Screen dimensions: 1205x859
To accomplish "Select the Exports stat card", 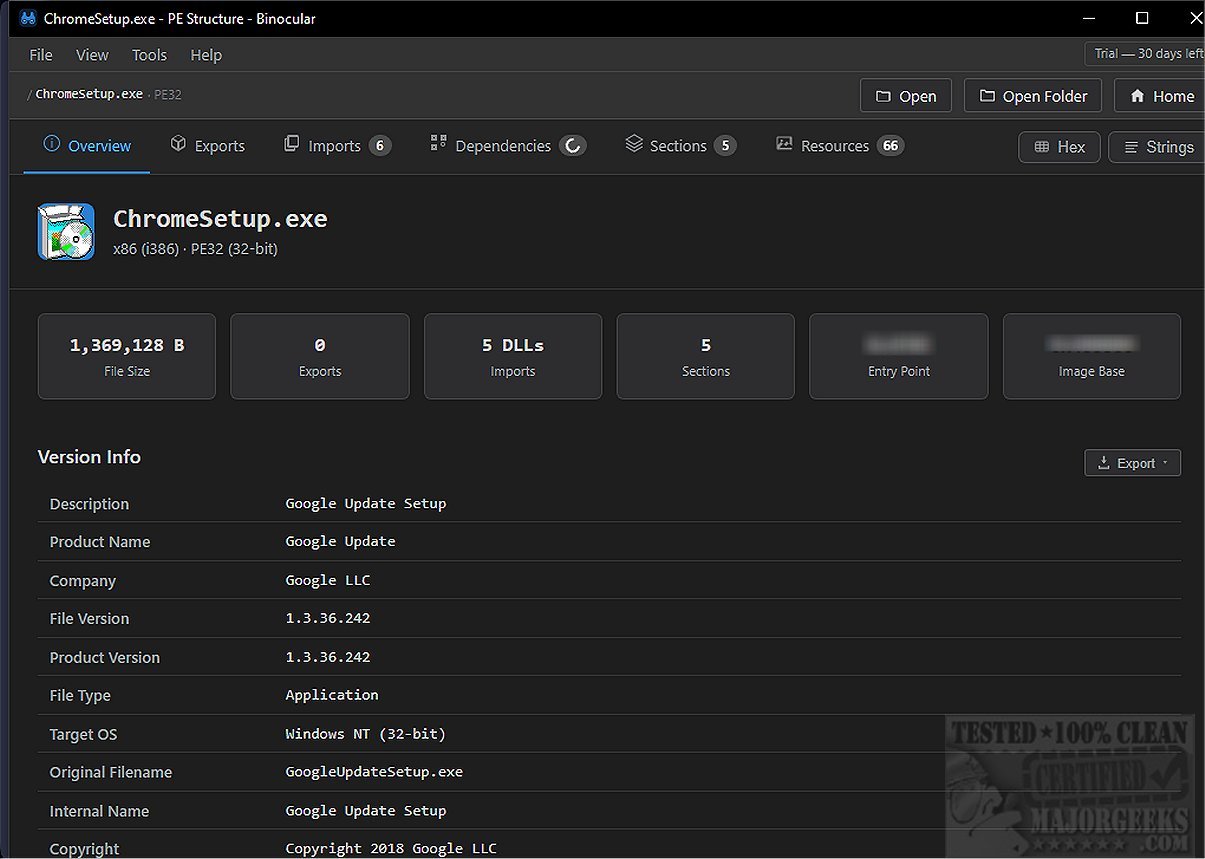I will click(x=320, y=356).
